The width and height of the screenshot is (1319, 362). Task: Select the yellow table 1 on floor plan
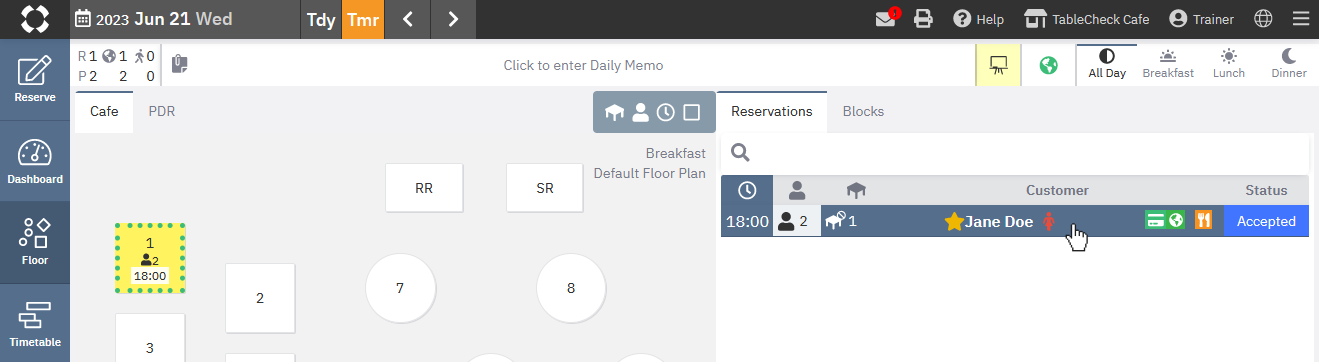pyautogui.click(x=150, y=258)
